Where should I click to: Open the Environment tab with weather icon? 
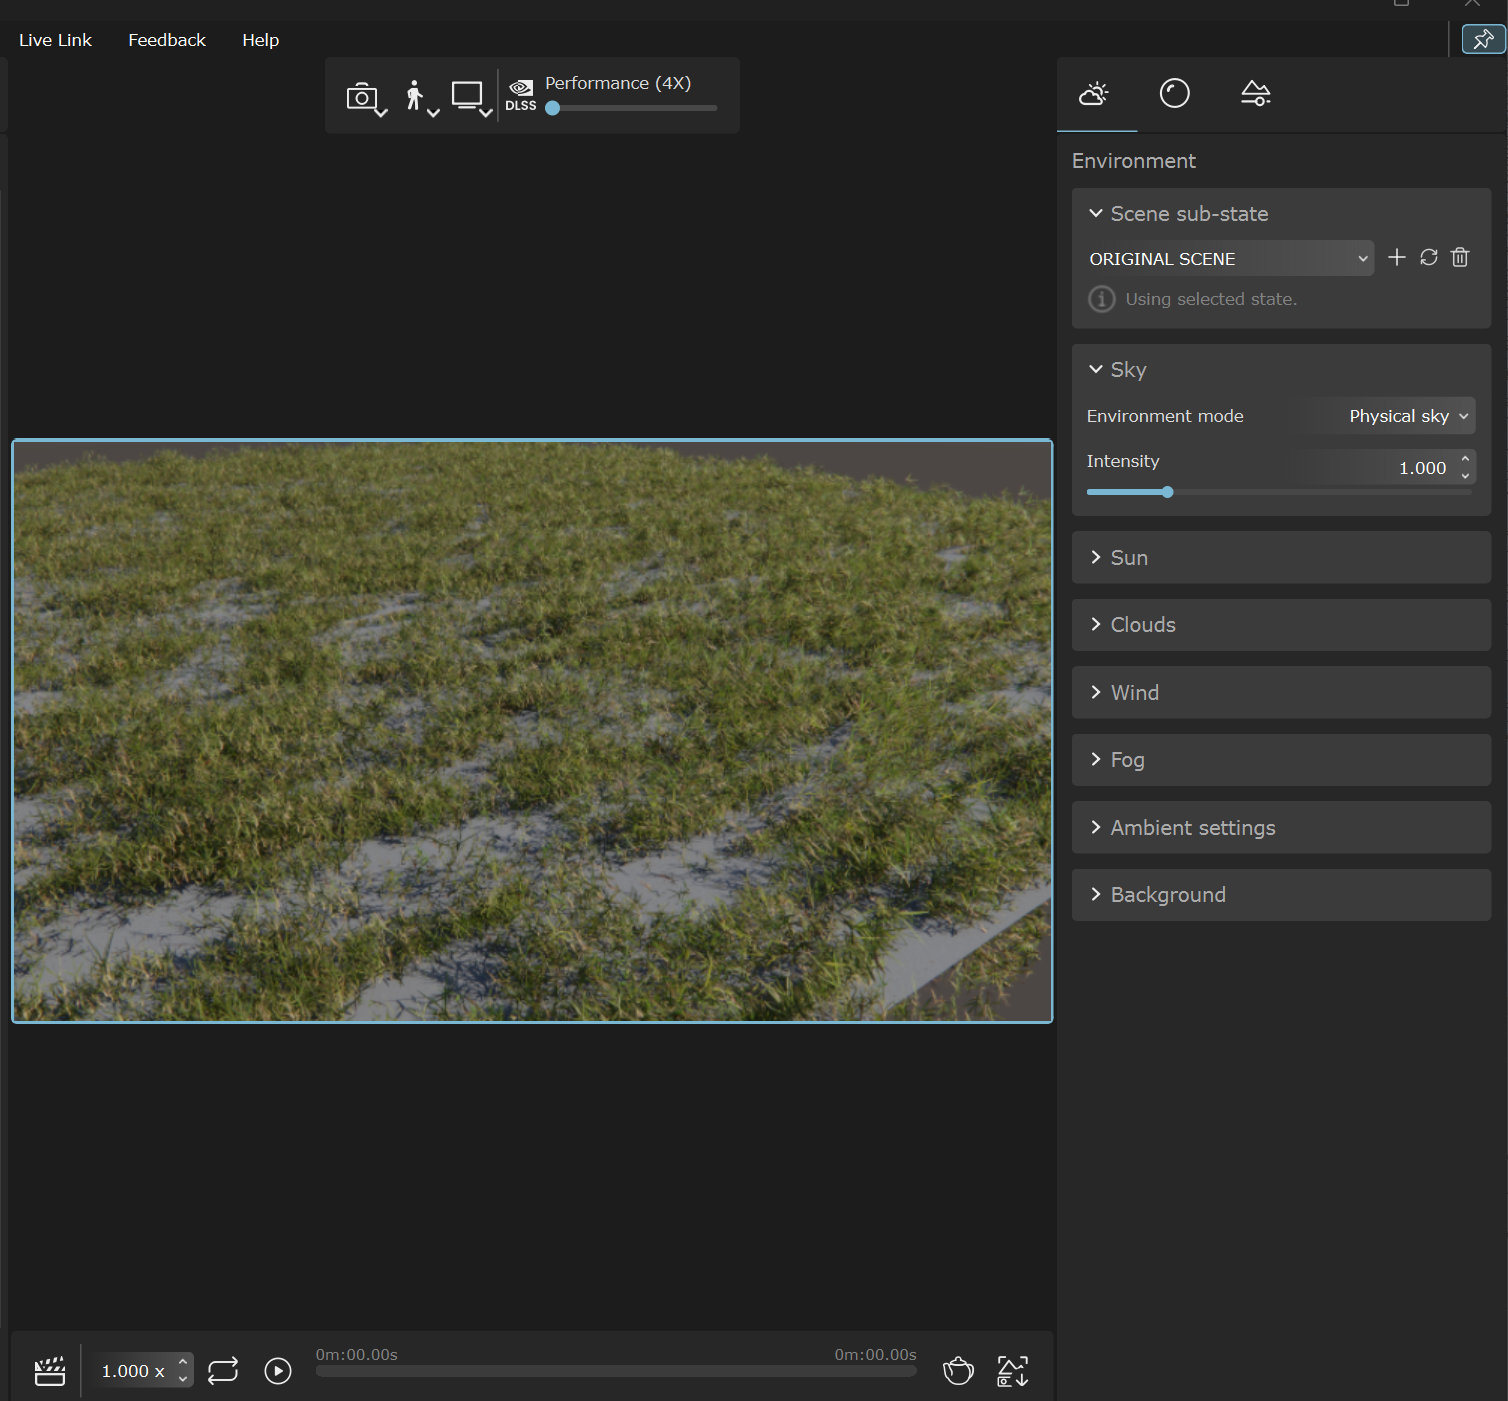pyautogui.click(x=1094, y=94)
